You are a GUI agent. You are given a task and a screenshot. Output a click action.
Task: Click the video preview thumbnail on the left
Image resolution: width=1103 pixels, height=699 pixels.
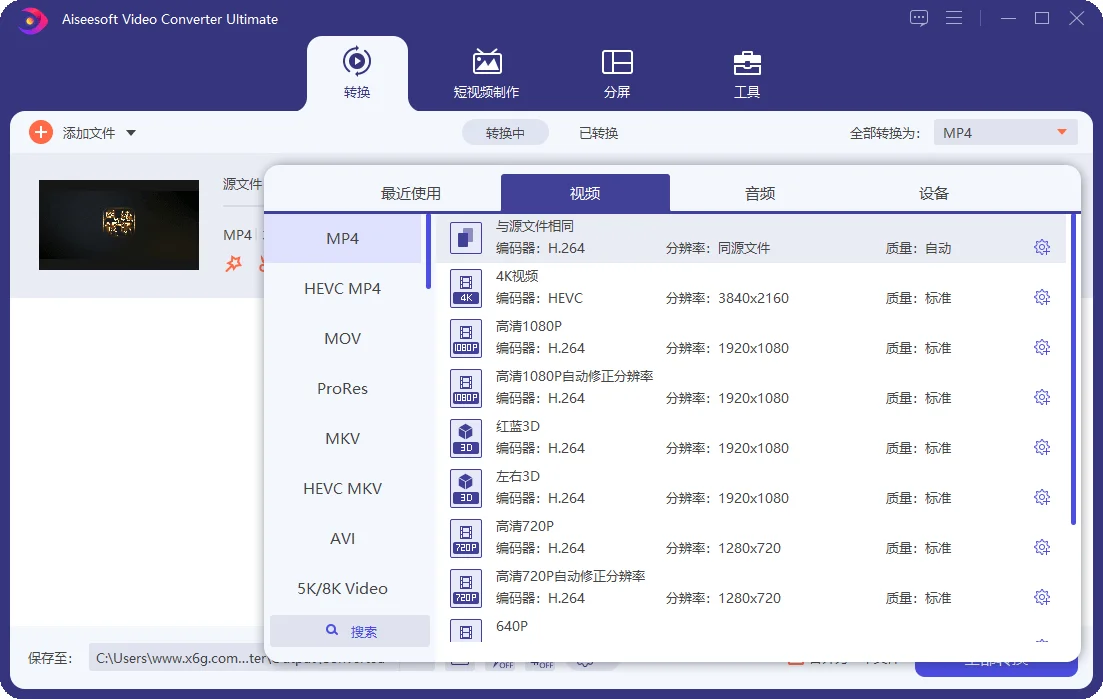click(118, 224)
